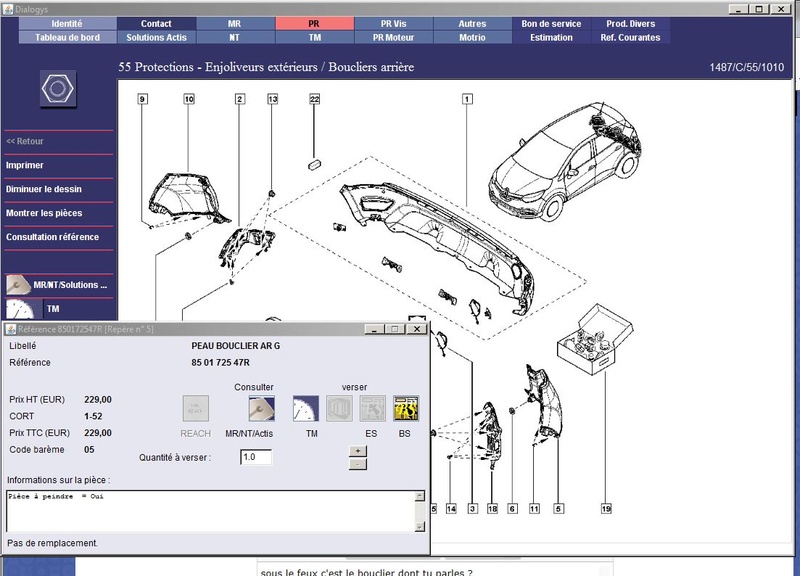Open the PR Moteur tab
The image size is (800, 576).
(393, 37)
